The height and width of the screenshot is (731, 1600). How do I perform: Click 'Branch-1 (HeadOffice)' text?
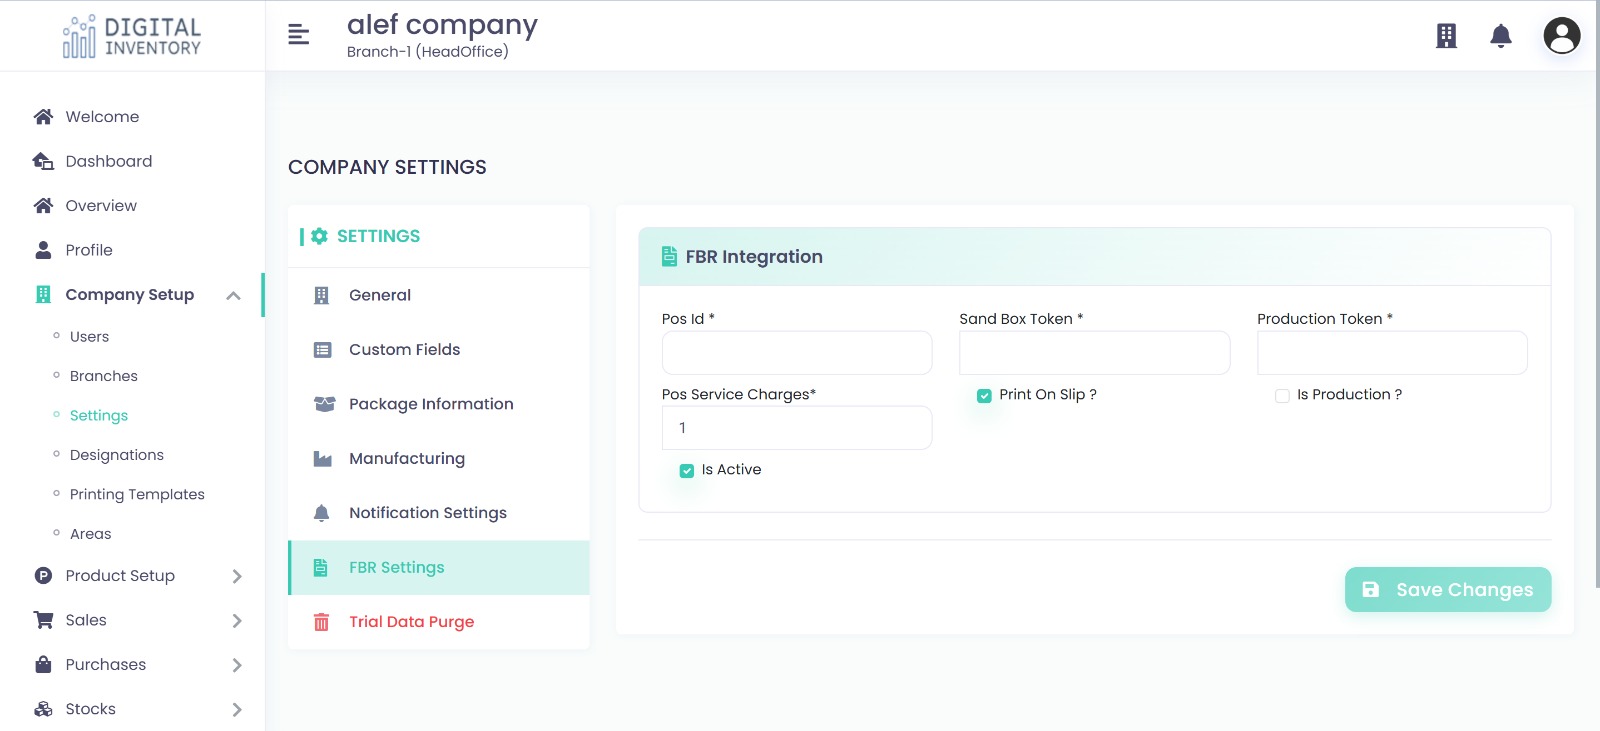pyautogui.click(x=428, y=52)
